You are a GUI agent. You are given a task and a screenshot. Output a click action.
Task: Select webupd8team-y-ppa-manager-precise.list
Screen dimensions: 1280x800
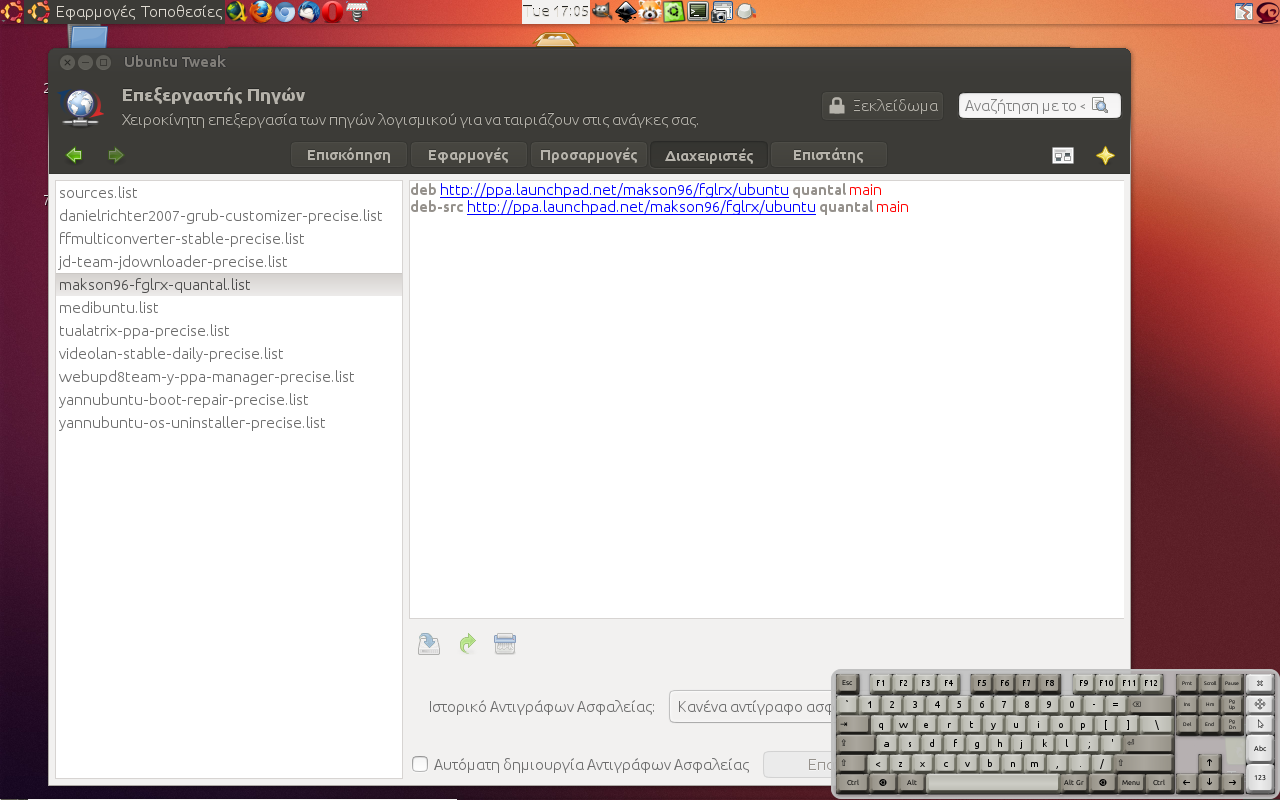(229, 377)
